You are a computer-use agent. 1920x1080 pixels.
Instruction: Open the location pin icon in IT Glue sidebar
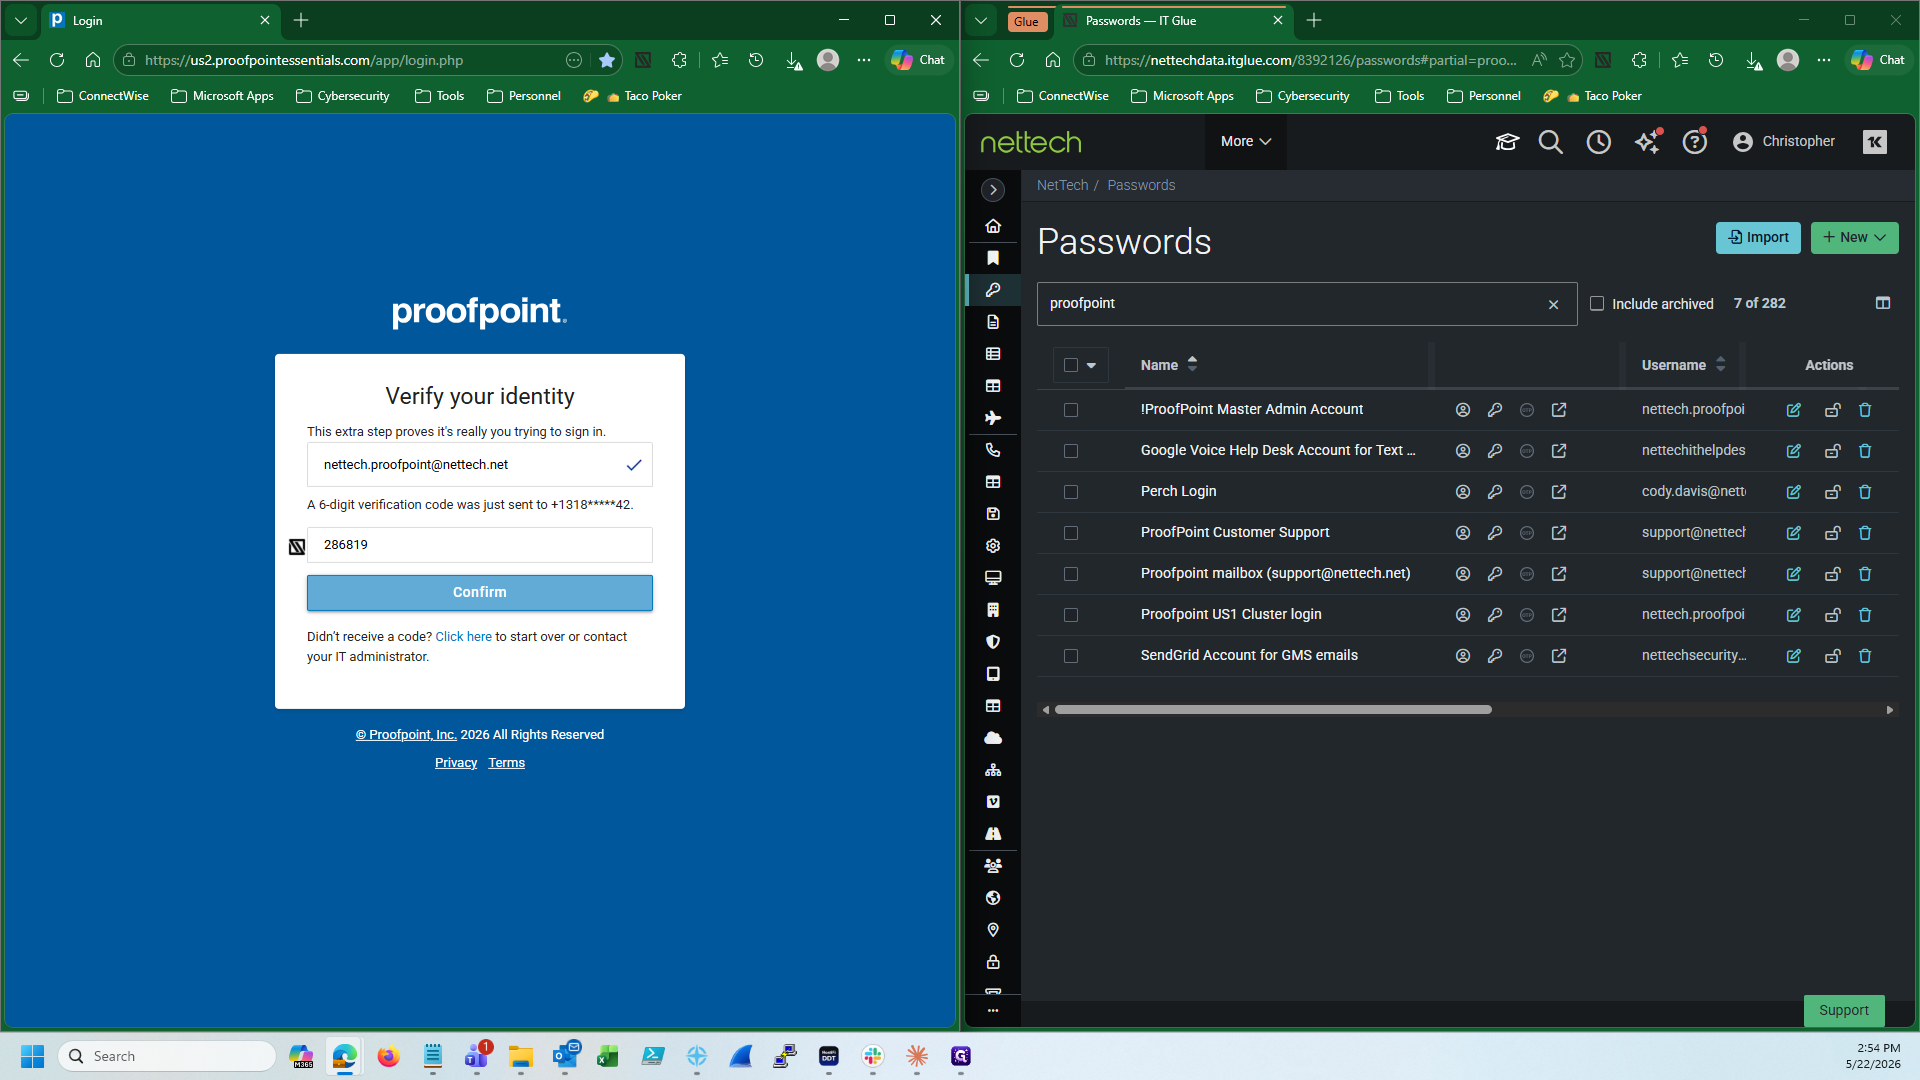point(993,930)
